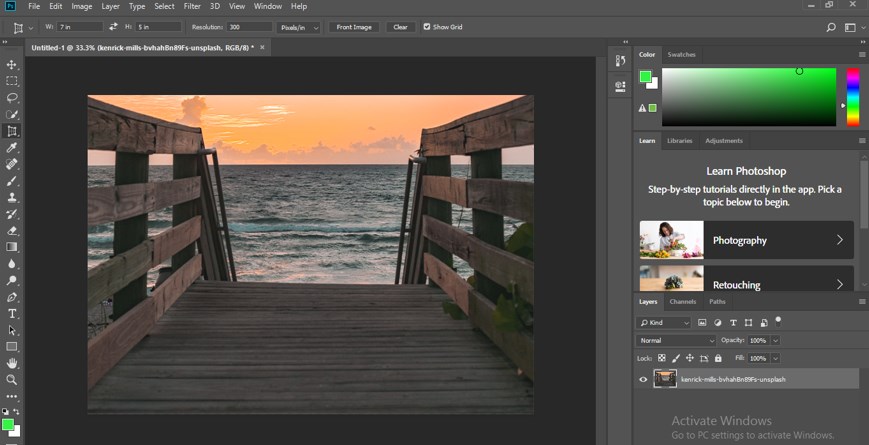Select the Lasso tool

(x=12, y=98)
